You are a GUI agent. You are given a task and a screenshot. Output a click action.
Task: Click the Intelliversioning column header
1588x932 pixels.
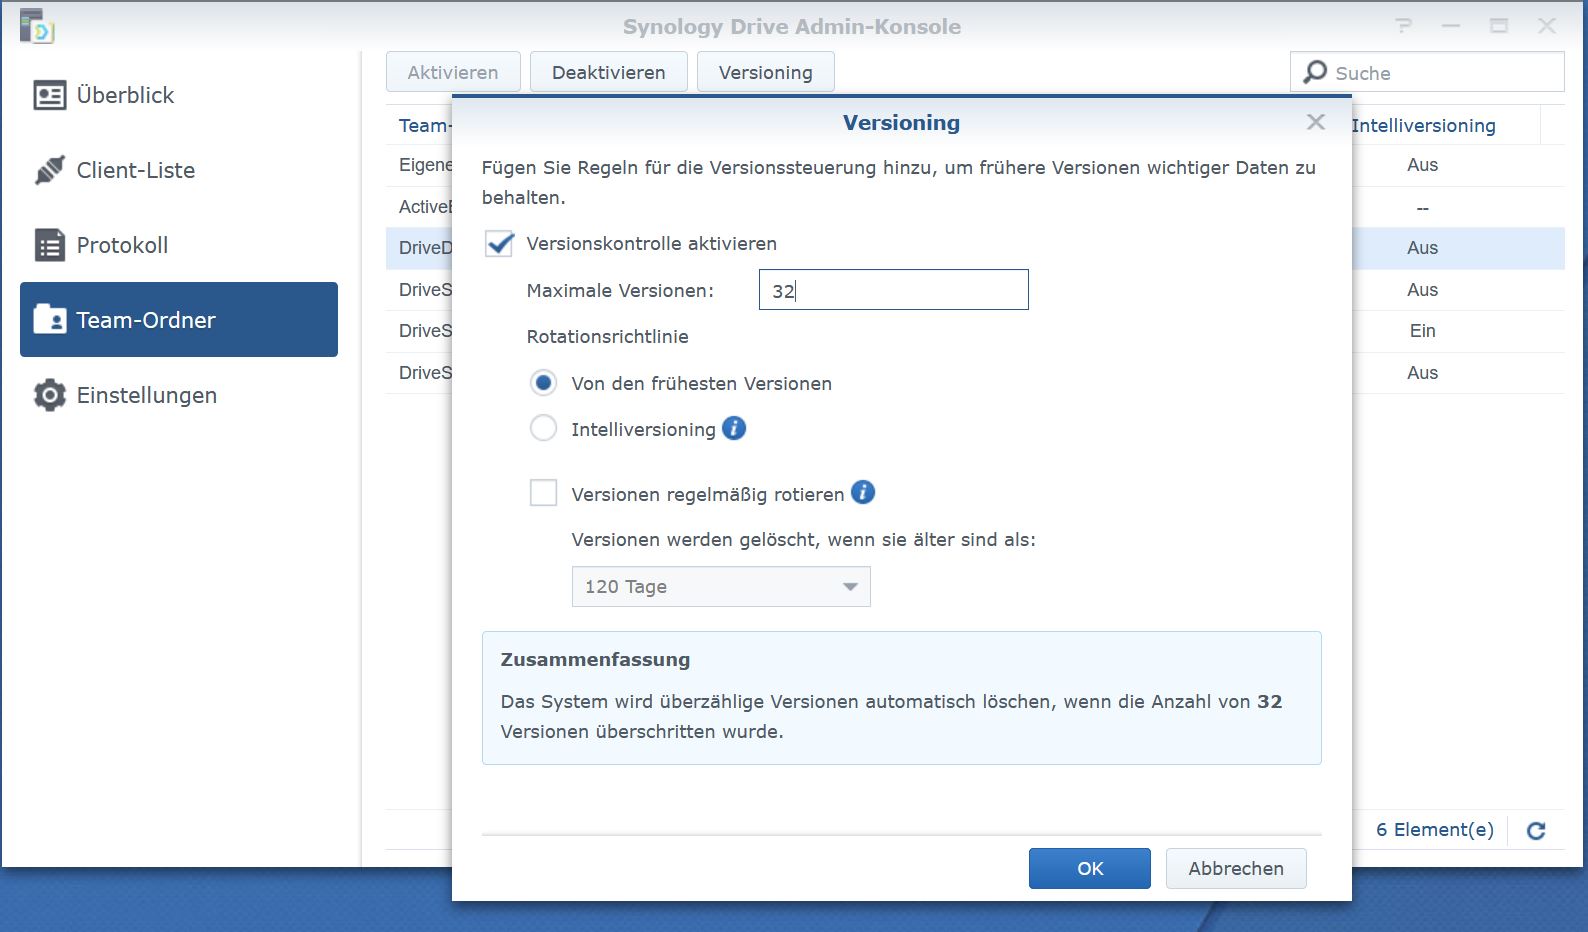tap(1423, 125)
